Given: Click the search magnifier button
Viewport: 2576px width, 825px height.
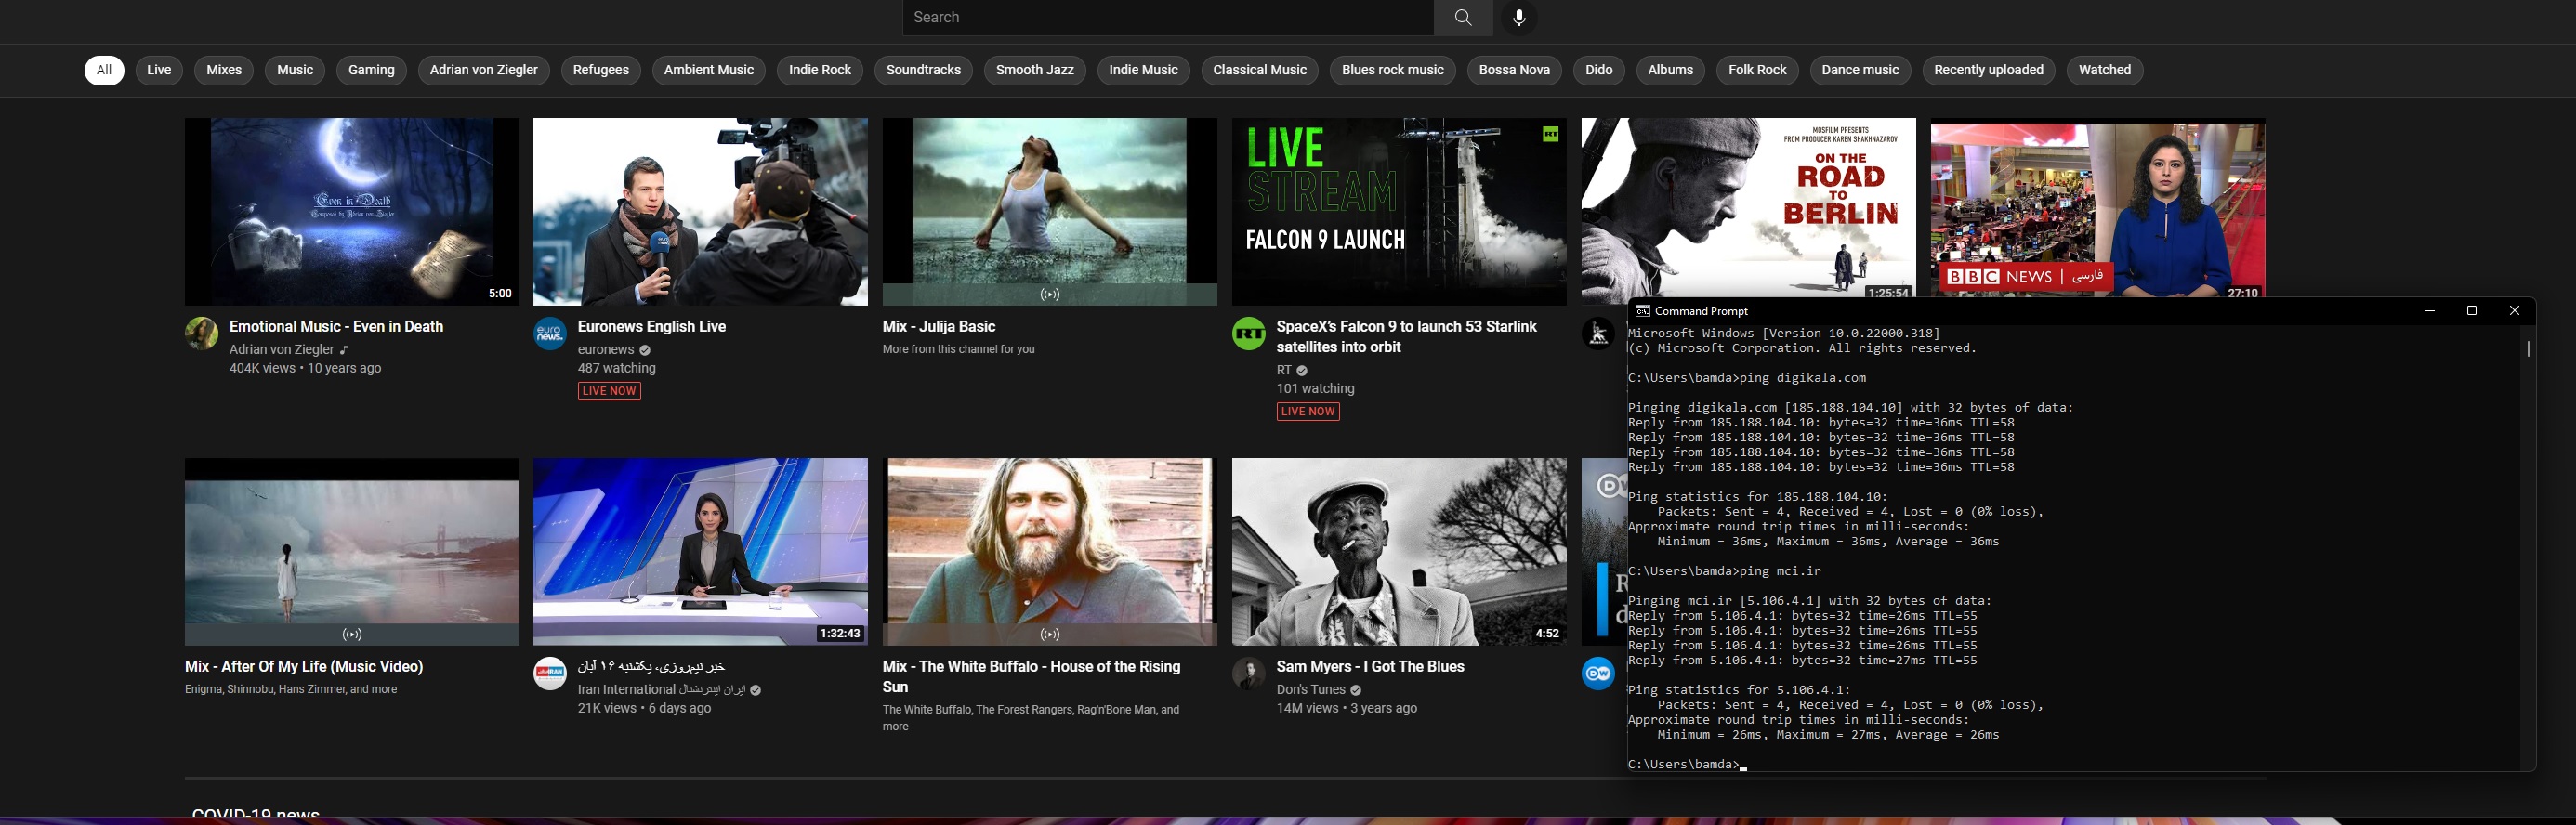Looking at the screenshot, I should (x=1463, y=17).
